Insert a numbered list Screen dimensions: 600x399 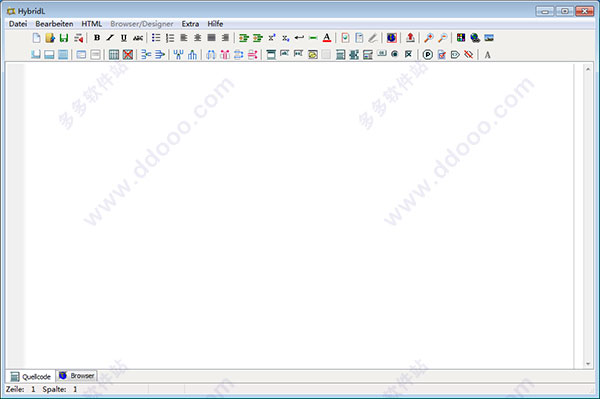click(x=170, y=38)
